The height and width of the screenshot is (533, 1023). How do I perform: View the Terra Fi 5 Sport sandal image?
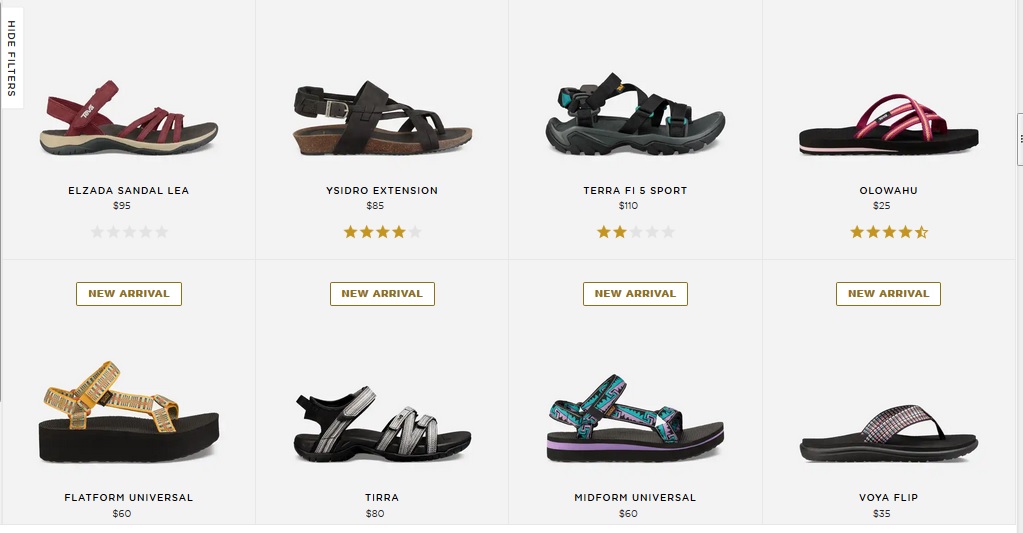tap(635, 114)
